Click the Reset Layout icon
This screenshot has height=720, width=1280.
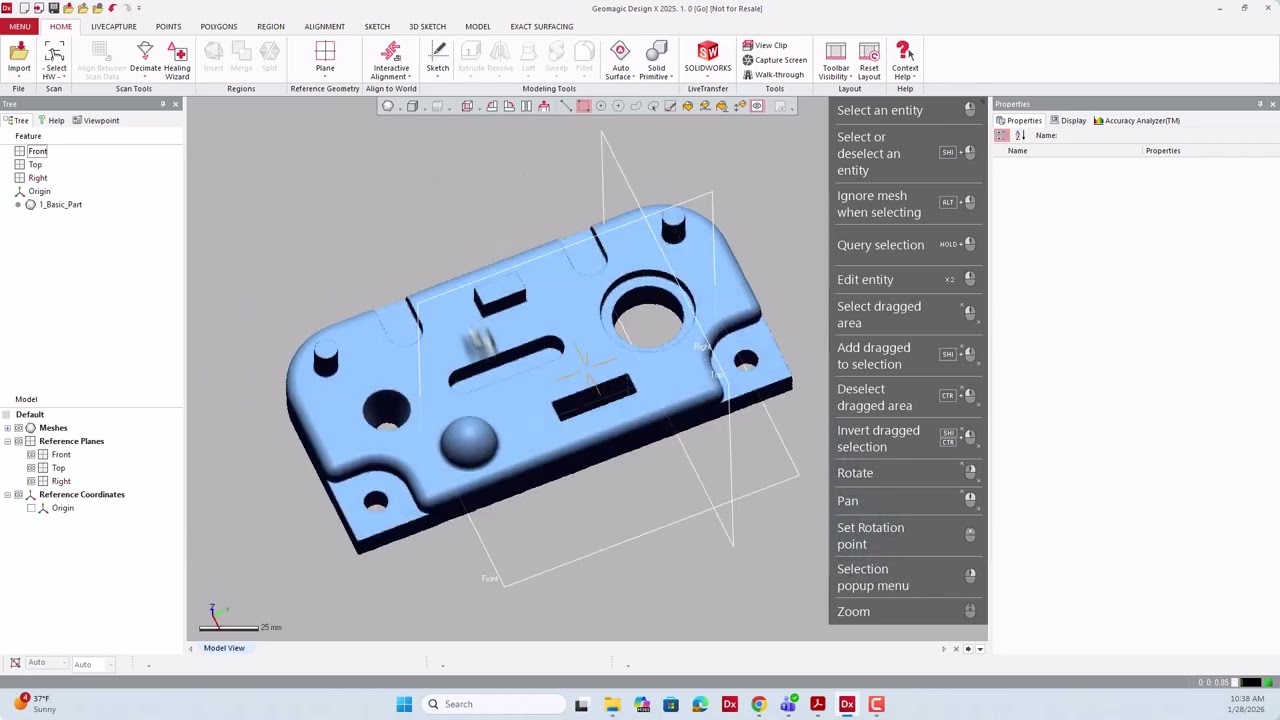point(869,60)
